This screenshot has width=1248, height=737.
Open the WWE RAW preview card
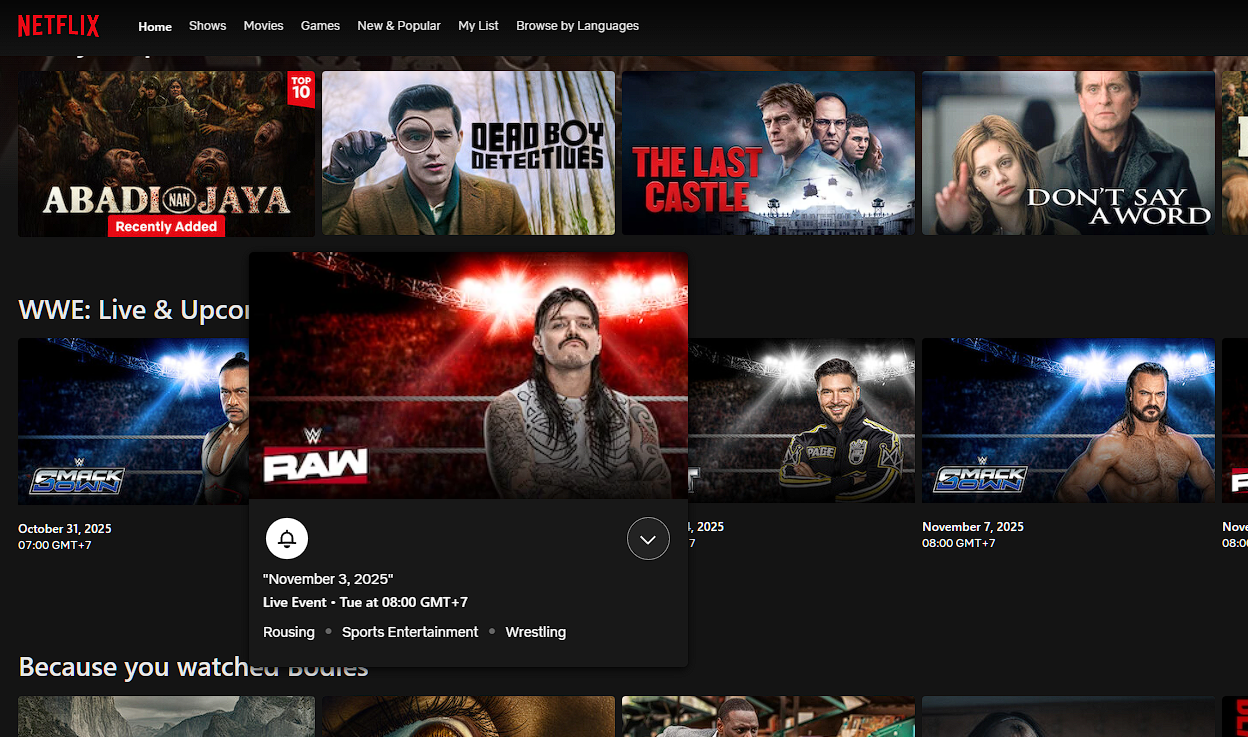click(468, 375)
